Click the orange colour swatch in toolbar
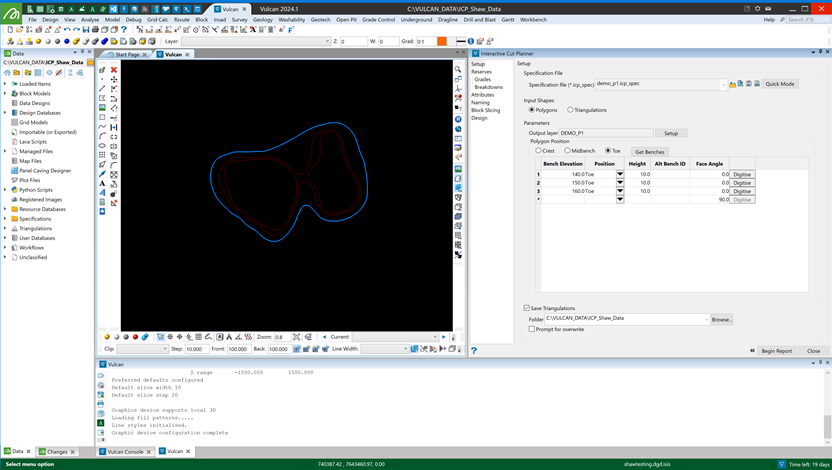Image resolution: width=832 pixels, height=470 pixels. pos(442,41)
